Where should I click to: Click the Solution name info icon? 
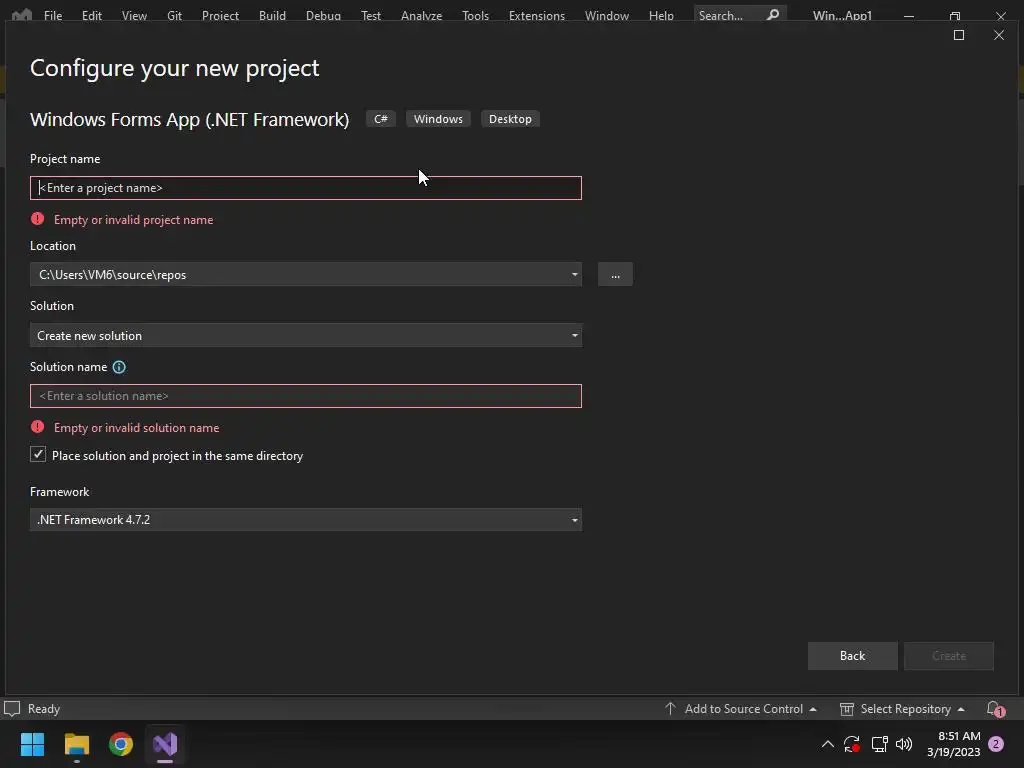(119, 367)
